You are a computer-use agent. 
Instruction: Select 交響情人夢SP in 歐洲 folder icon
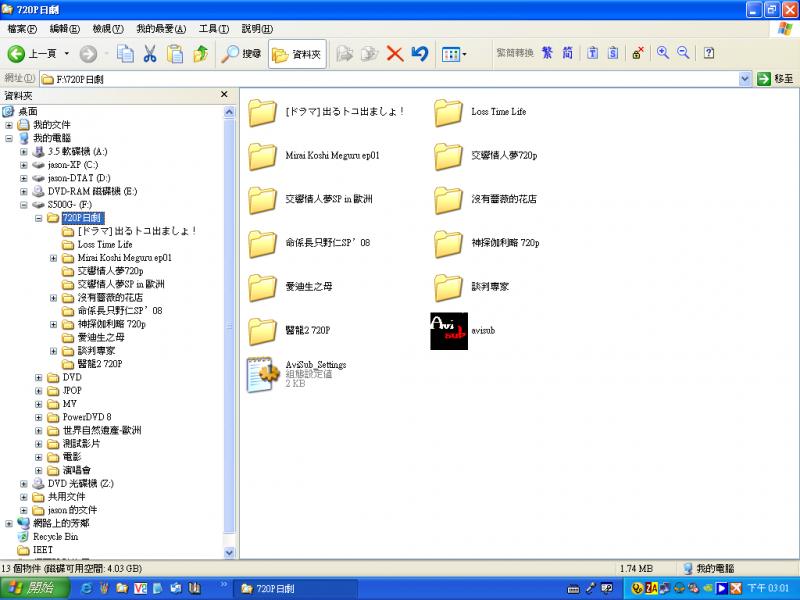262,200
